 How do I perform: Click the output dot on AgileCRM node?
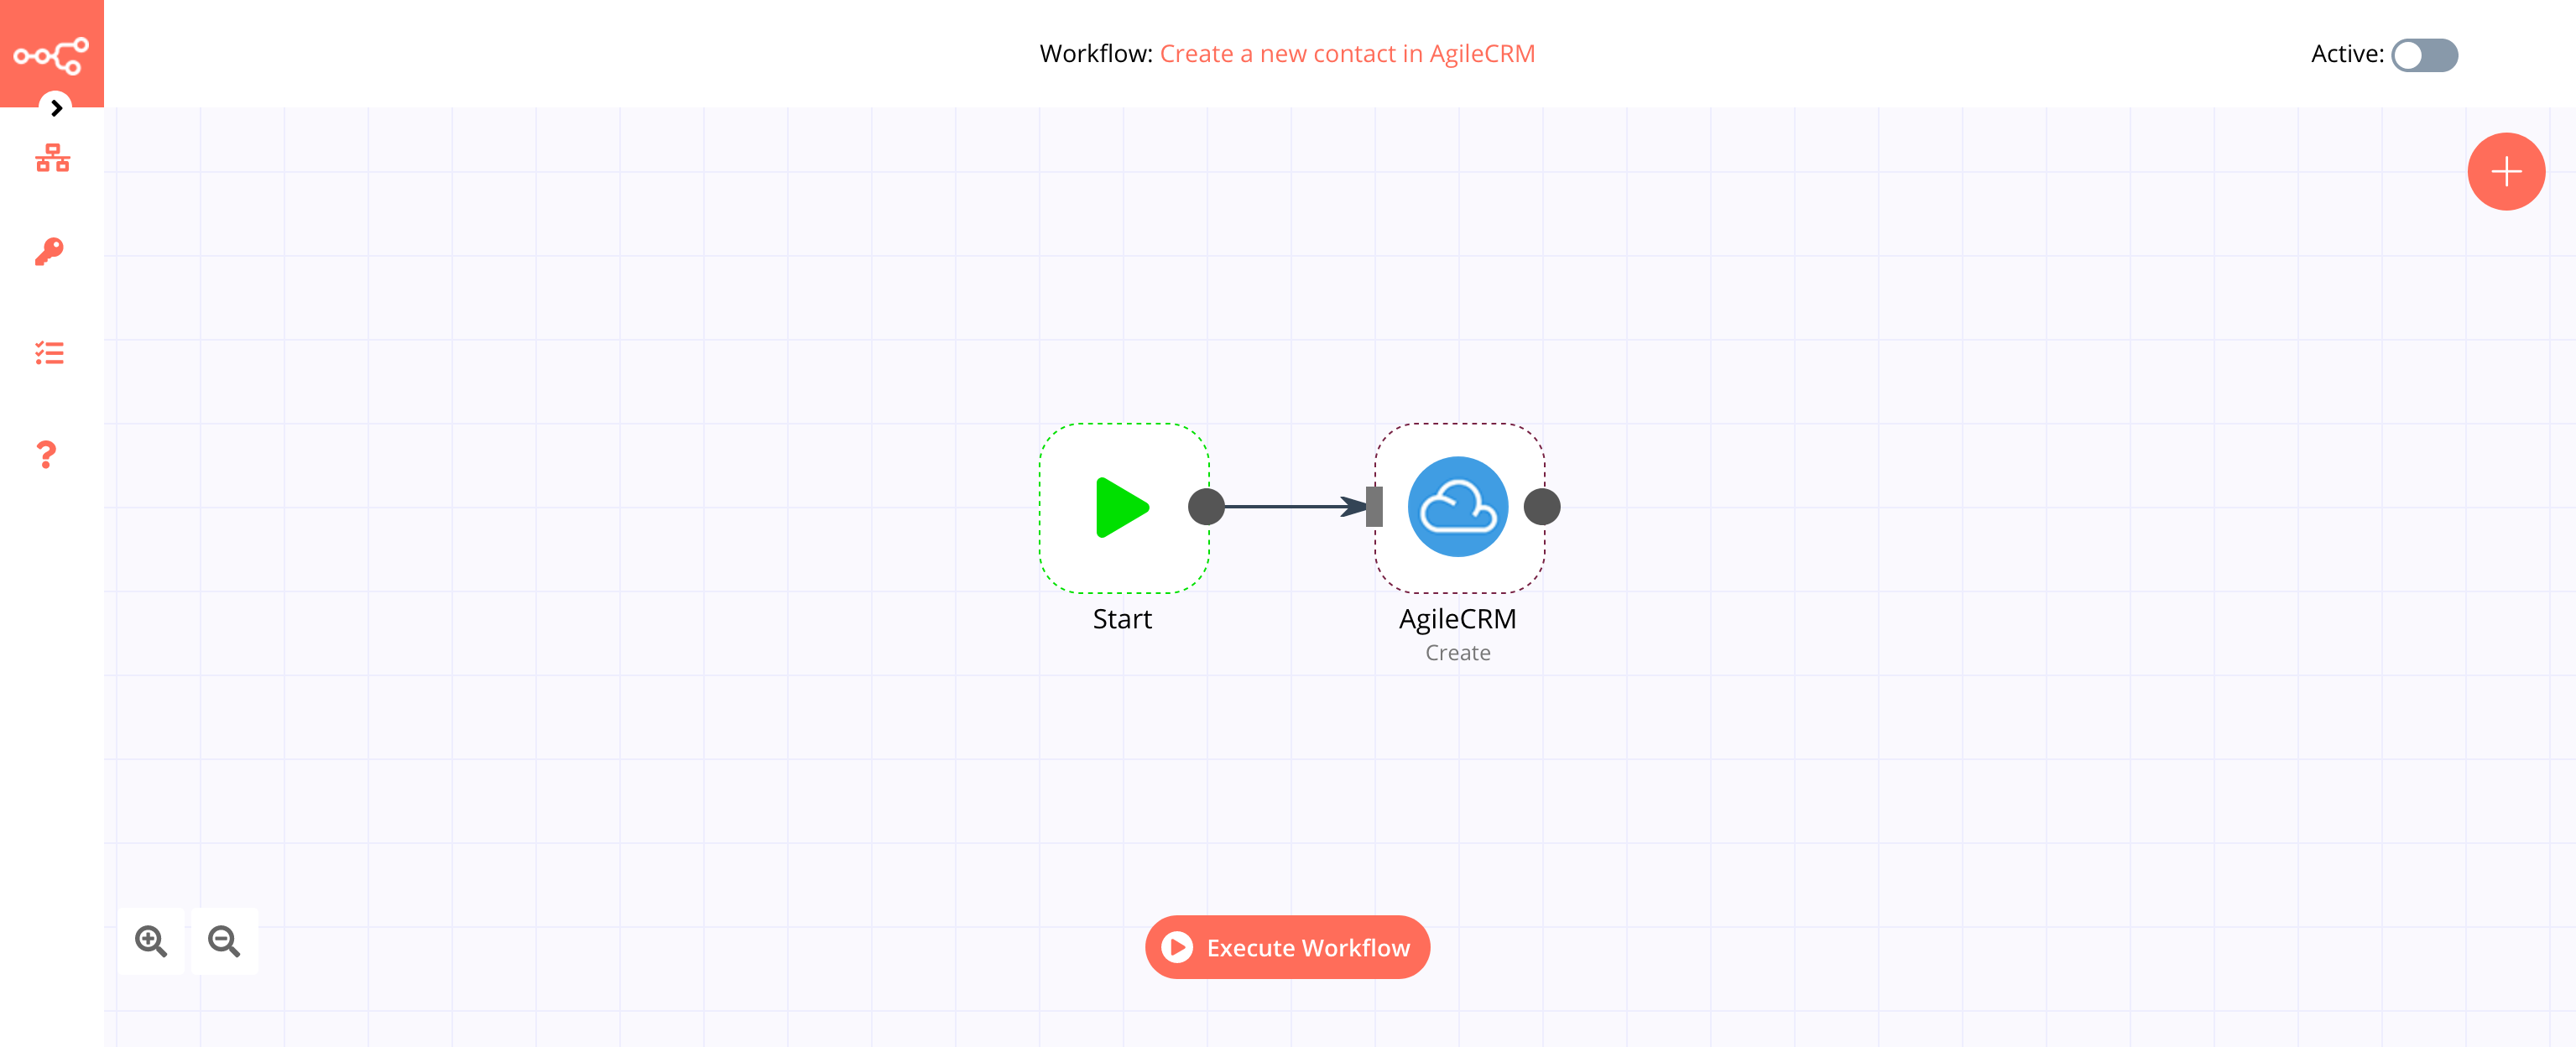click(1542, 506)
